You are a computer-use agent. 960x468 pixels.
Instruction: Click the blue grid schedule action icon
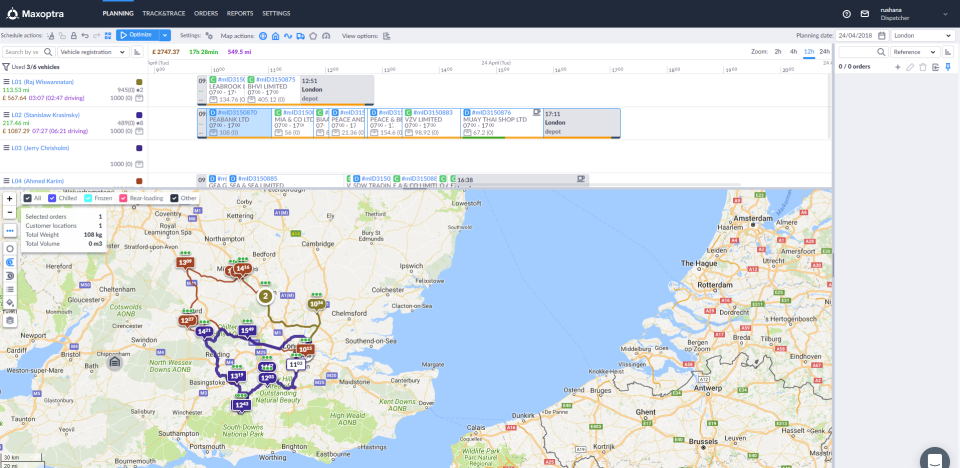pos(108,36)
